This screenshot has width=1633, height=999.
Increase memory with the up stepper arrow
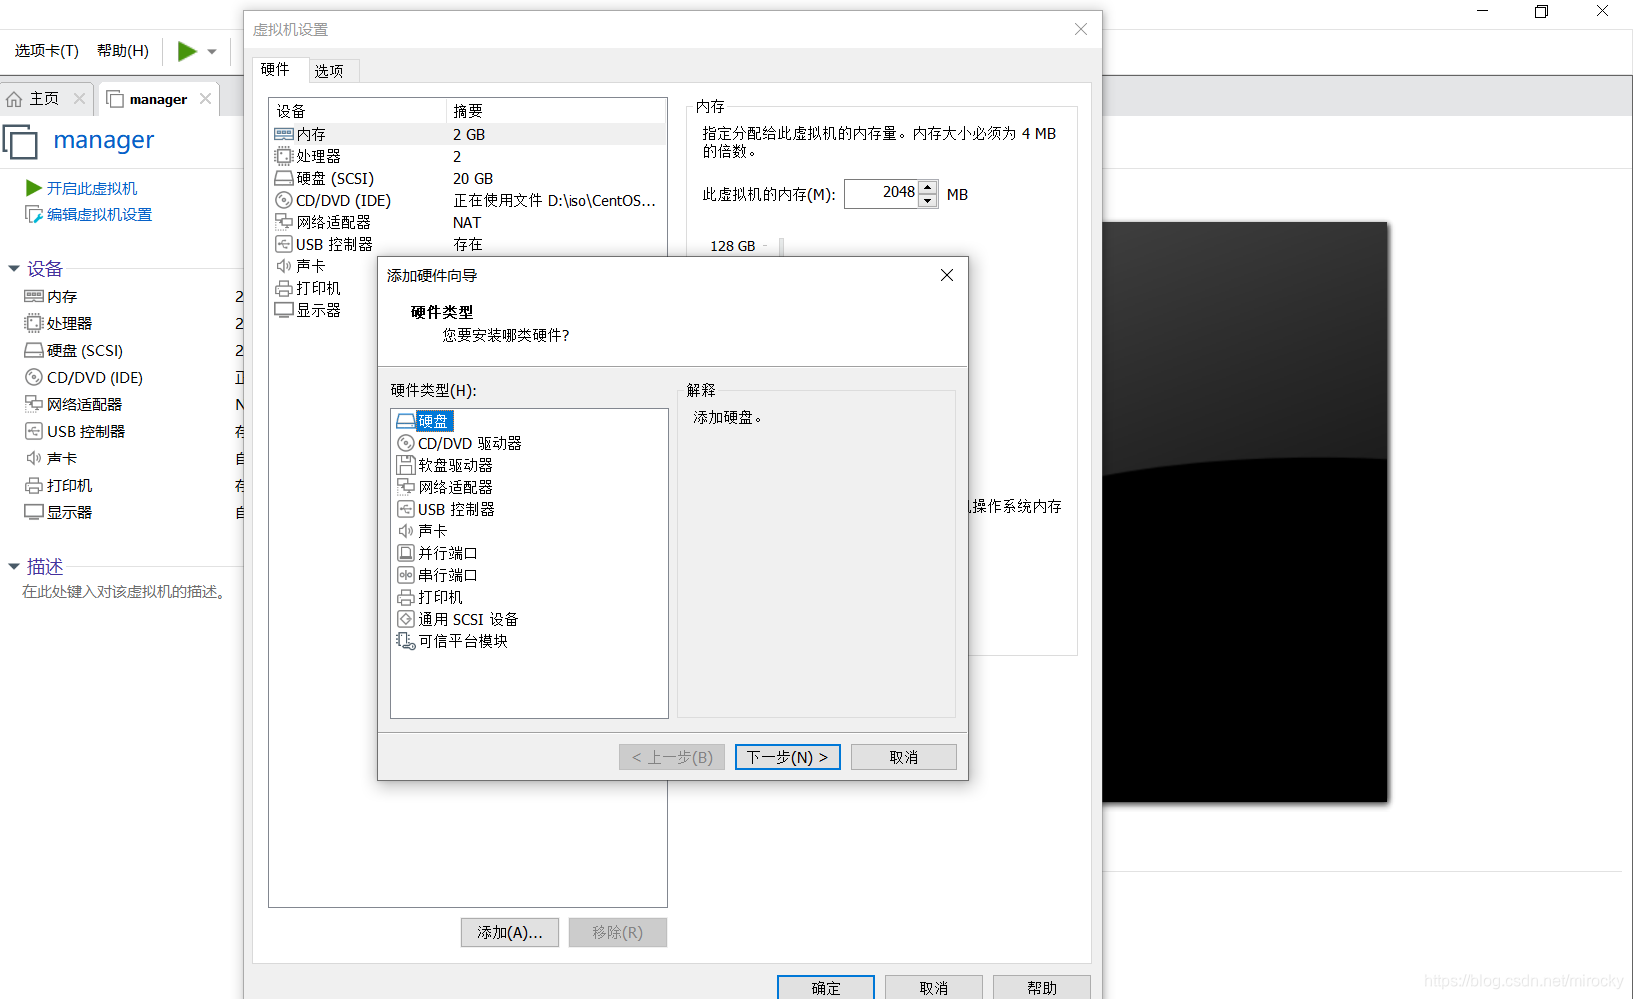coord(928,187)
